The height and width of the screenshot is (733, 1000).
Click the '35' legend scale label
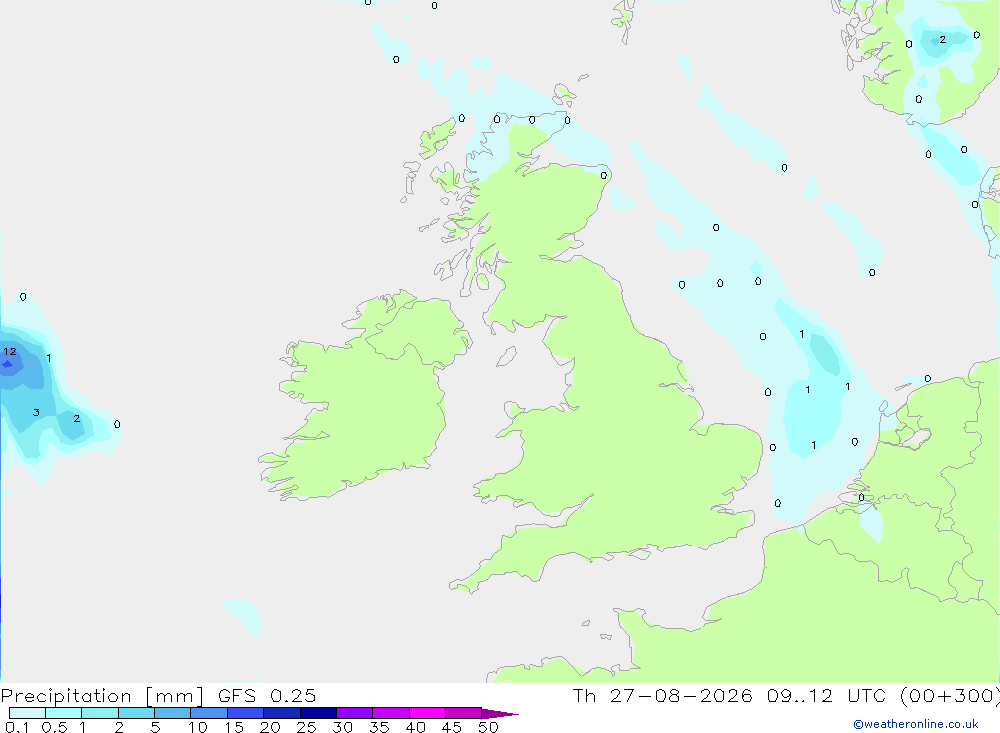point(379,727)
